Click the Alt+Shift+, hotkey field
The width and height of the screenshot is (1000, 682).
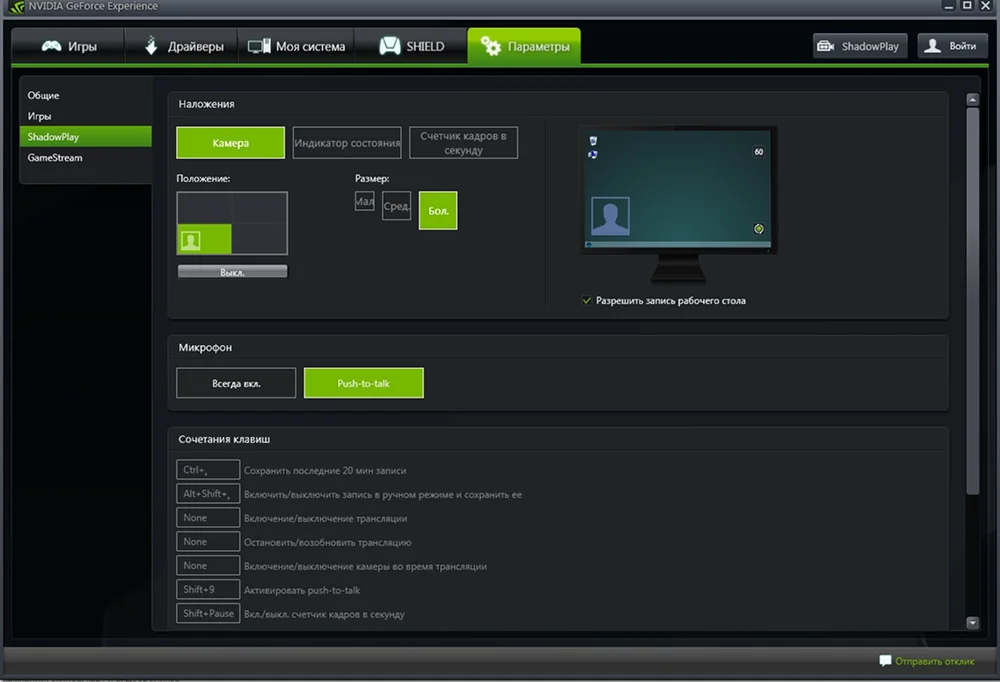coord(208,494)
